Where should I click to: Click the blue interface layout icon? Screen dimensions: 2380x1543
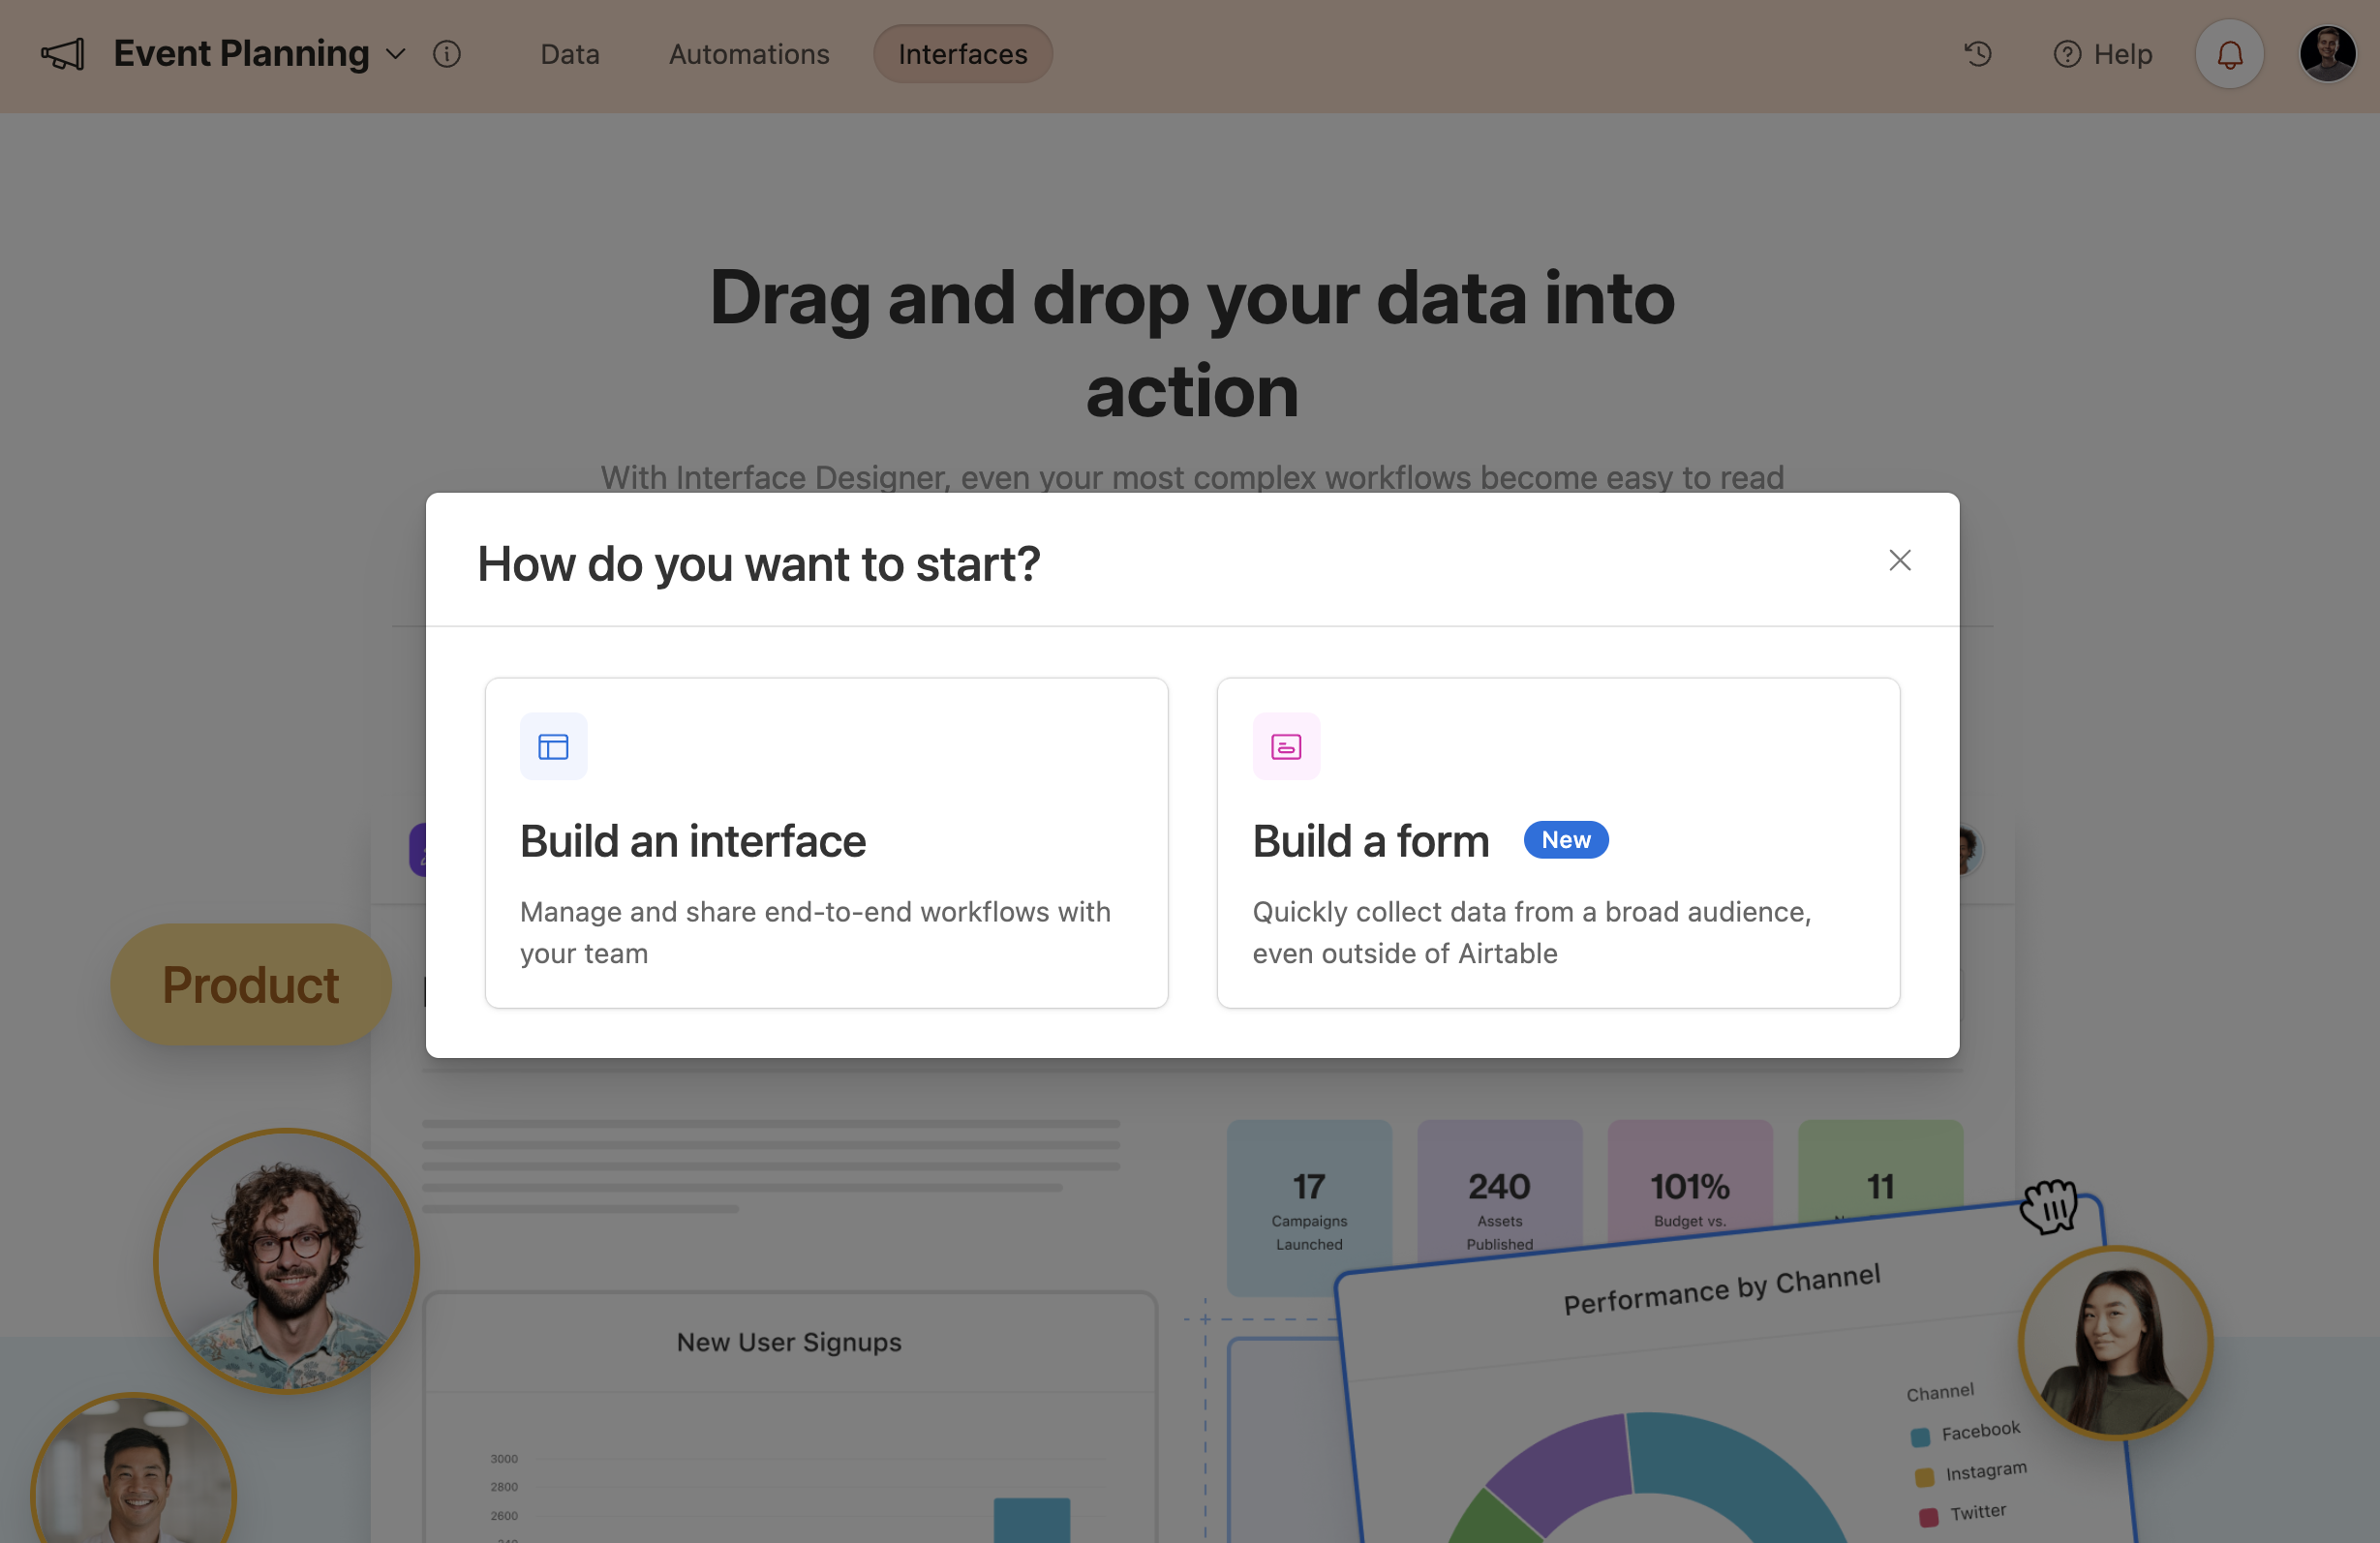pyautogui.click(x=553, y=746)
